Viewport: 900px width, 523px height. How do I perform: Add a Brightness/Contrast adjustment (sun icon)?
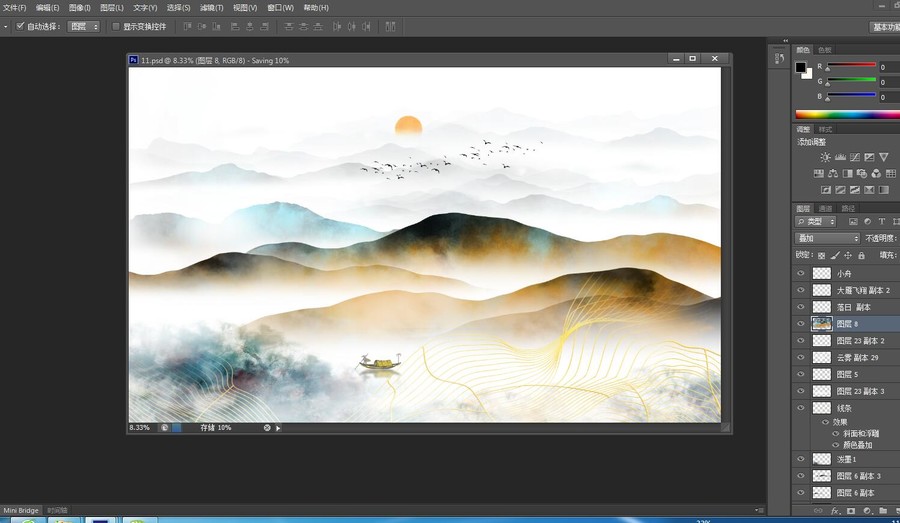tap(825, 157)
